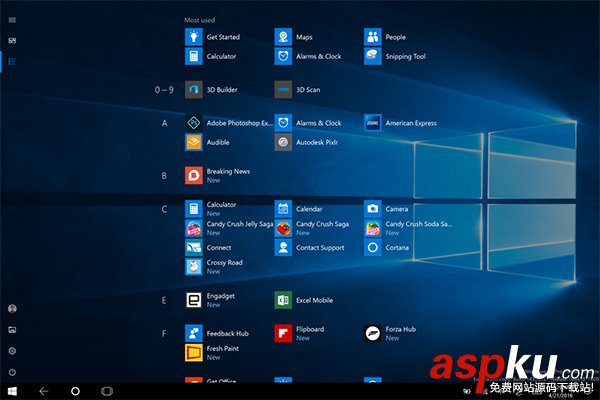
Task: Launch the Snipping Tool icon
Action: [x=373, y=56]
